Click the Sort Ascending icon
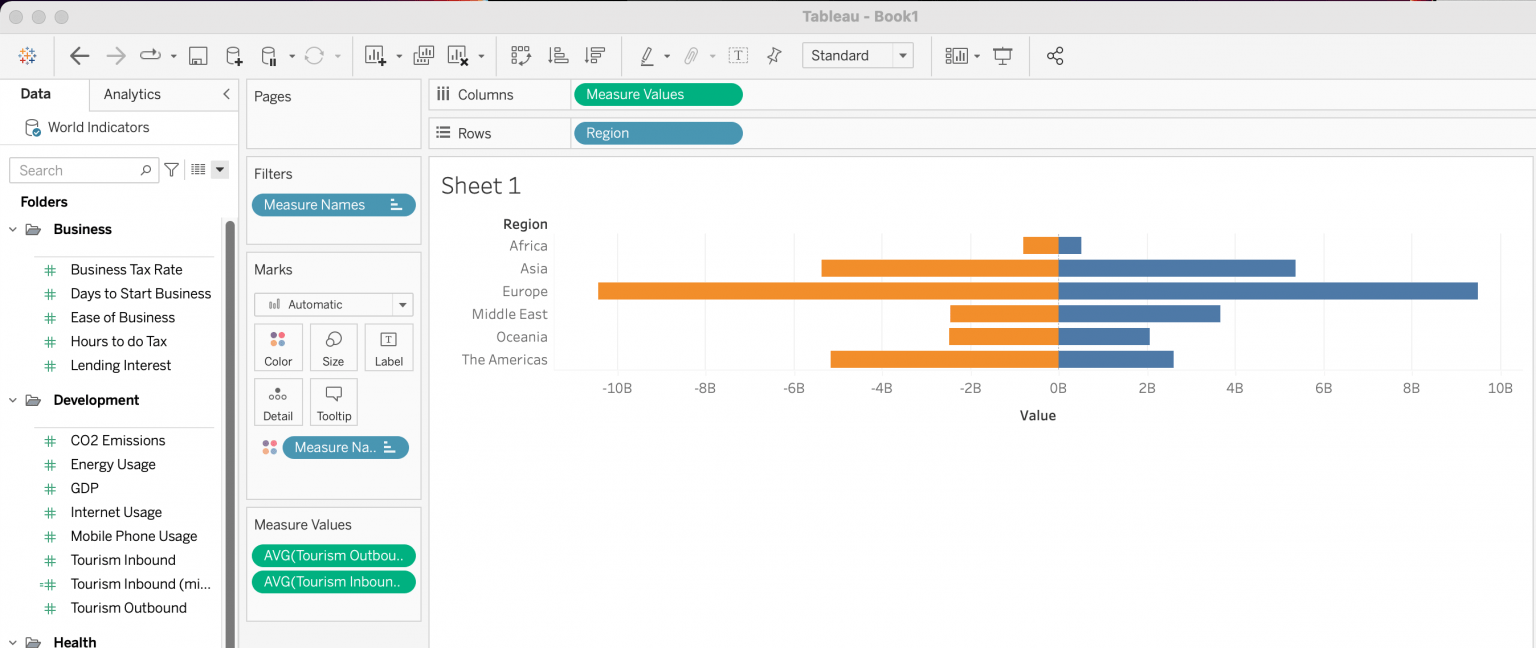The height and width of the screenshot is (648, 1536). 558,55
